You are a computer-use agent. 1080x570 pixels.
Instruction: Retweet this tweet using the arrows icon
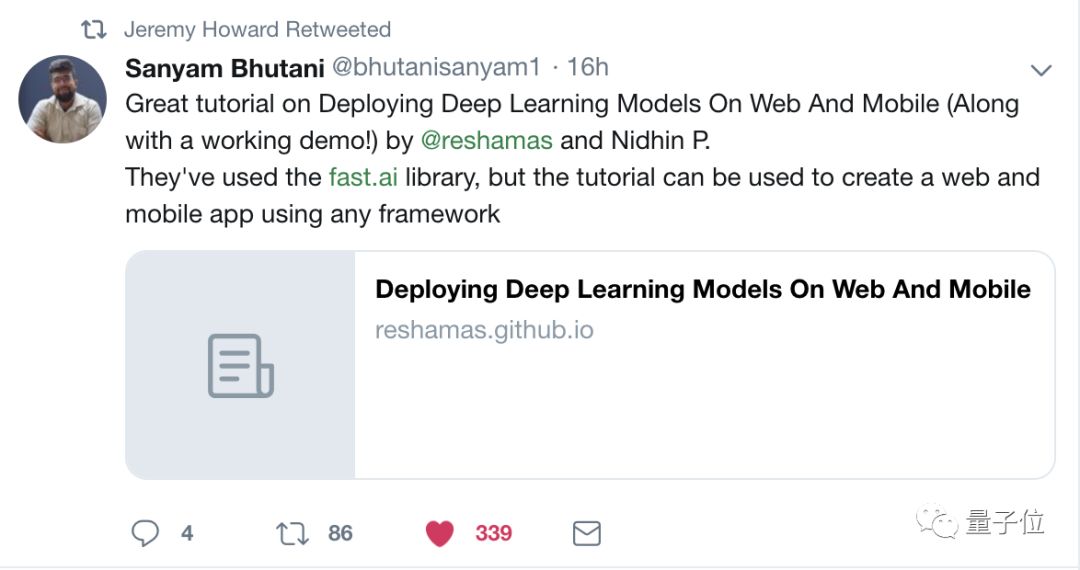click(x=292, y=533)
